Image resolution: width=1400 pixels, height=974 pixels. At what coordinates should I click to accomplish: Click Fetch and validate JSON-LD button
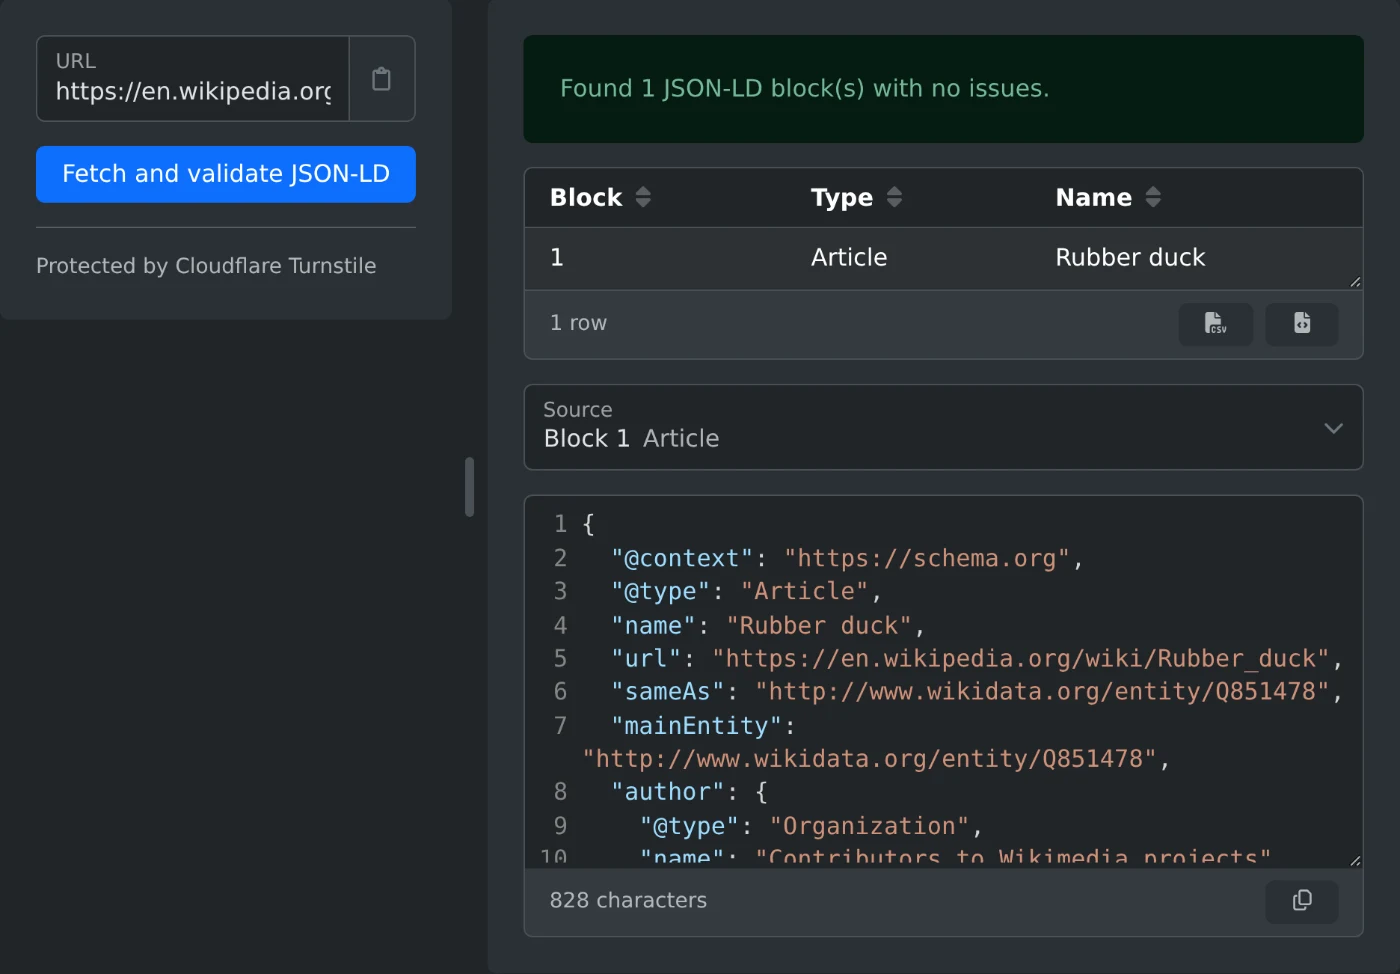(x=226, y=174)
